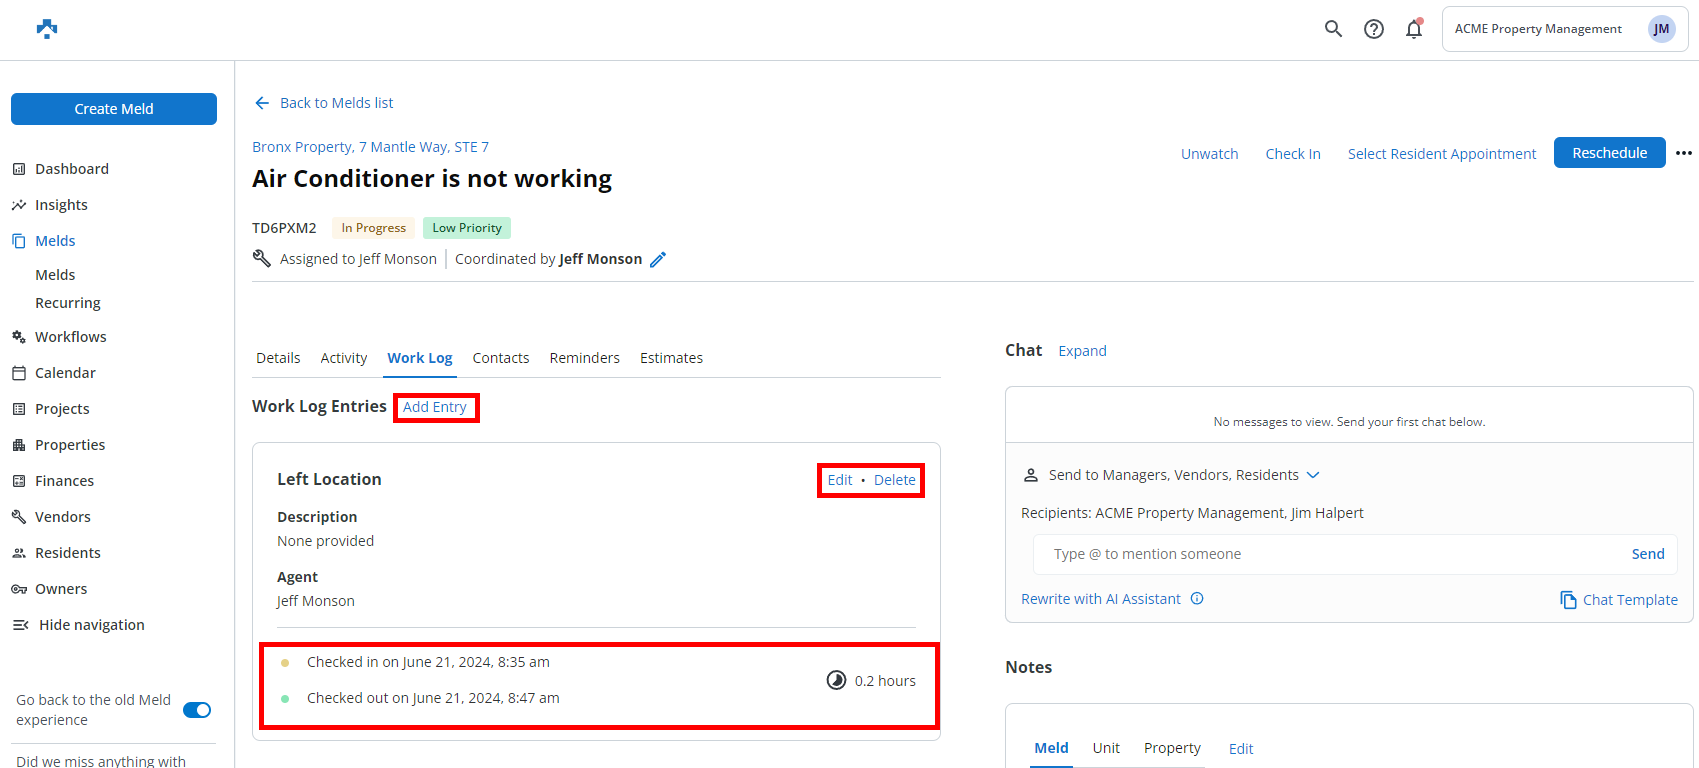Open the help question mark icon
This screenshot has width=1699, height=768.
pos(1374,29)
